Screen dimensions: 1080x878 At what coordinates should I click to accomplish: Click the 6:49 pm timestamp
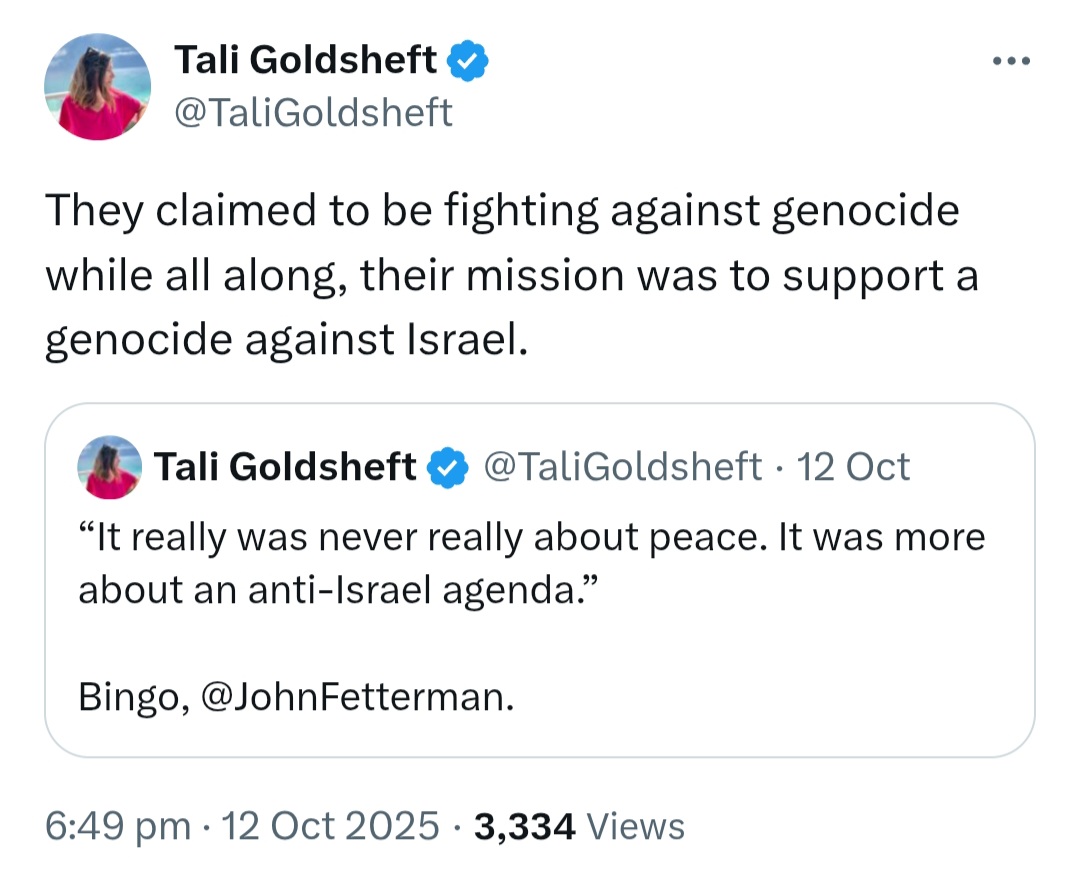[x=118, y=826]
